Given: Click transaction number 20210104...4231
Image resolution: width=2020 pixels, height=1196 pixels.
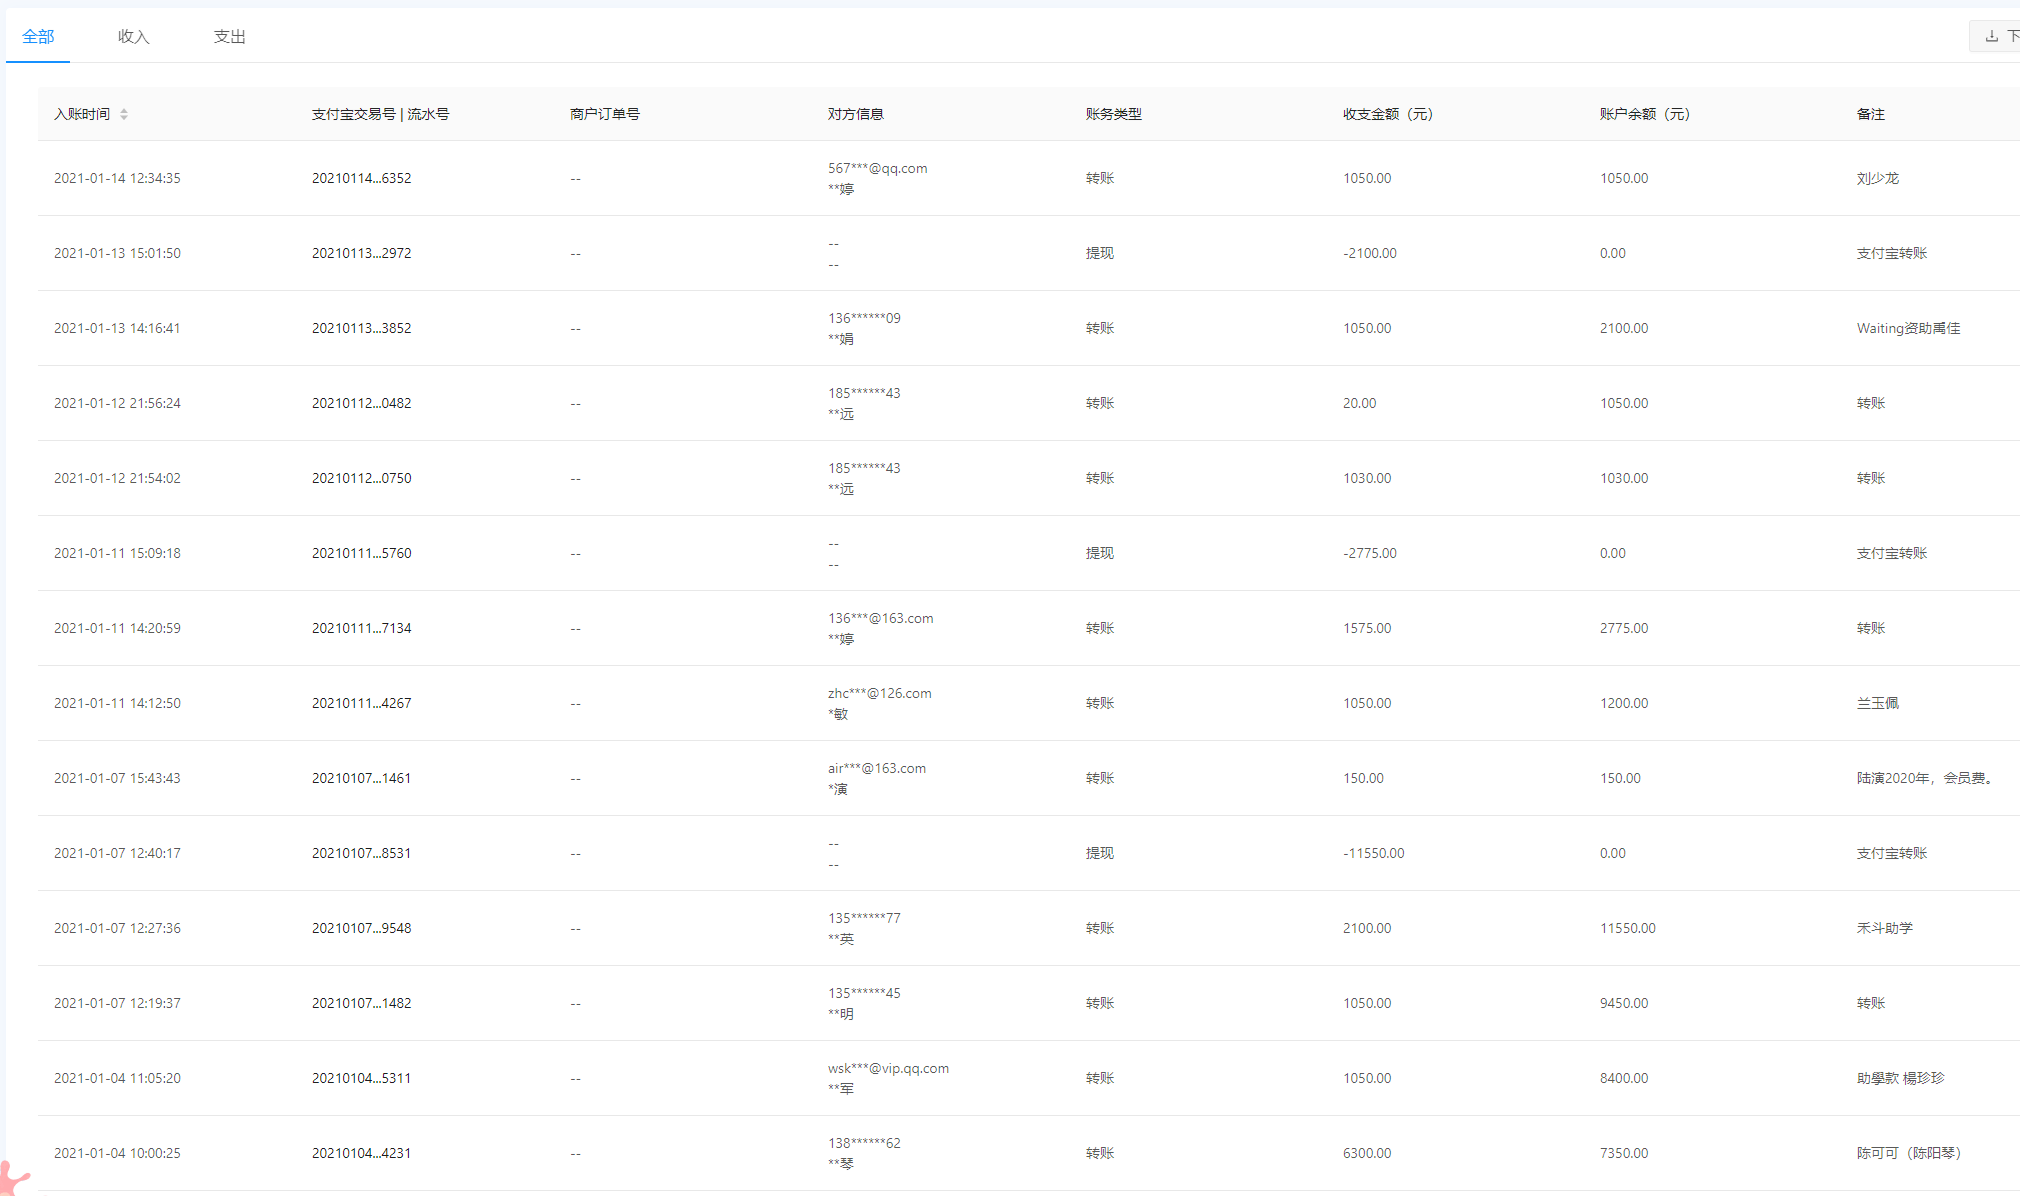Looking at the screenshot, I should tap(361, 1153).
